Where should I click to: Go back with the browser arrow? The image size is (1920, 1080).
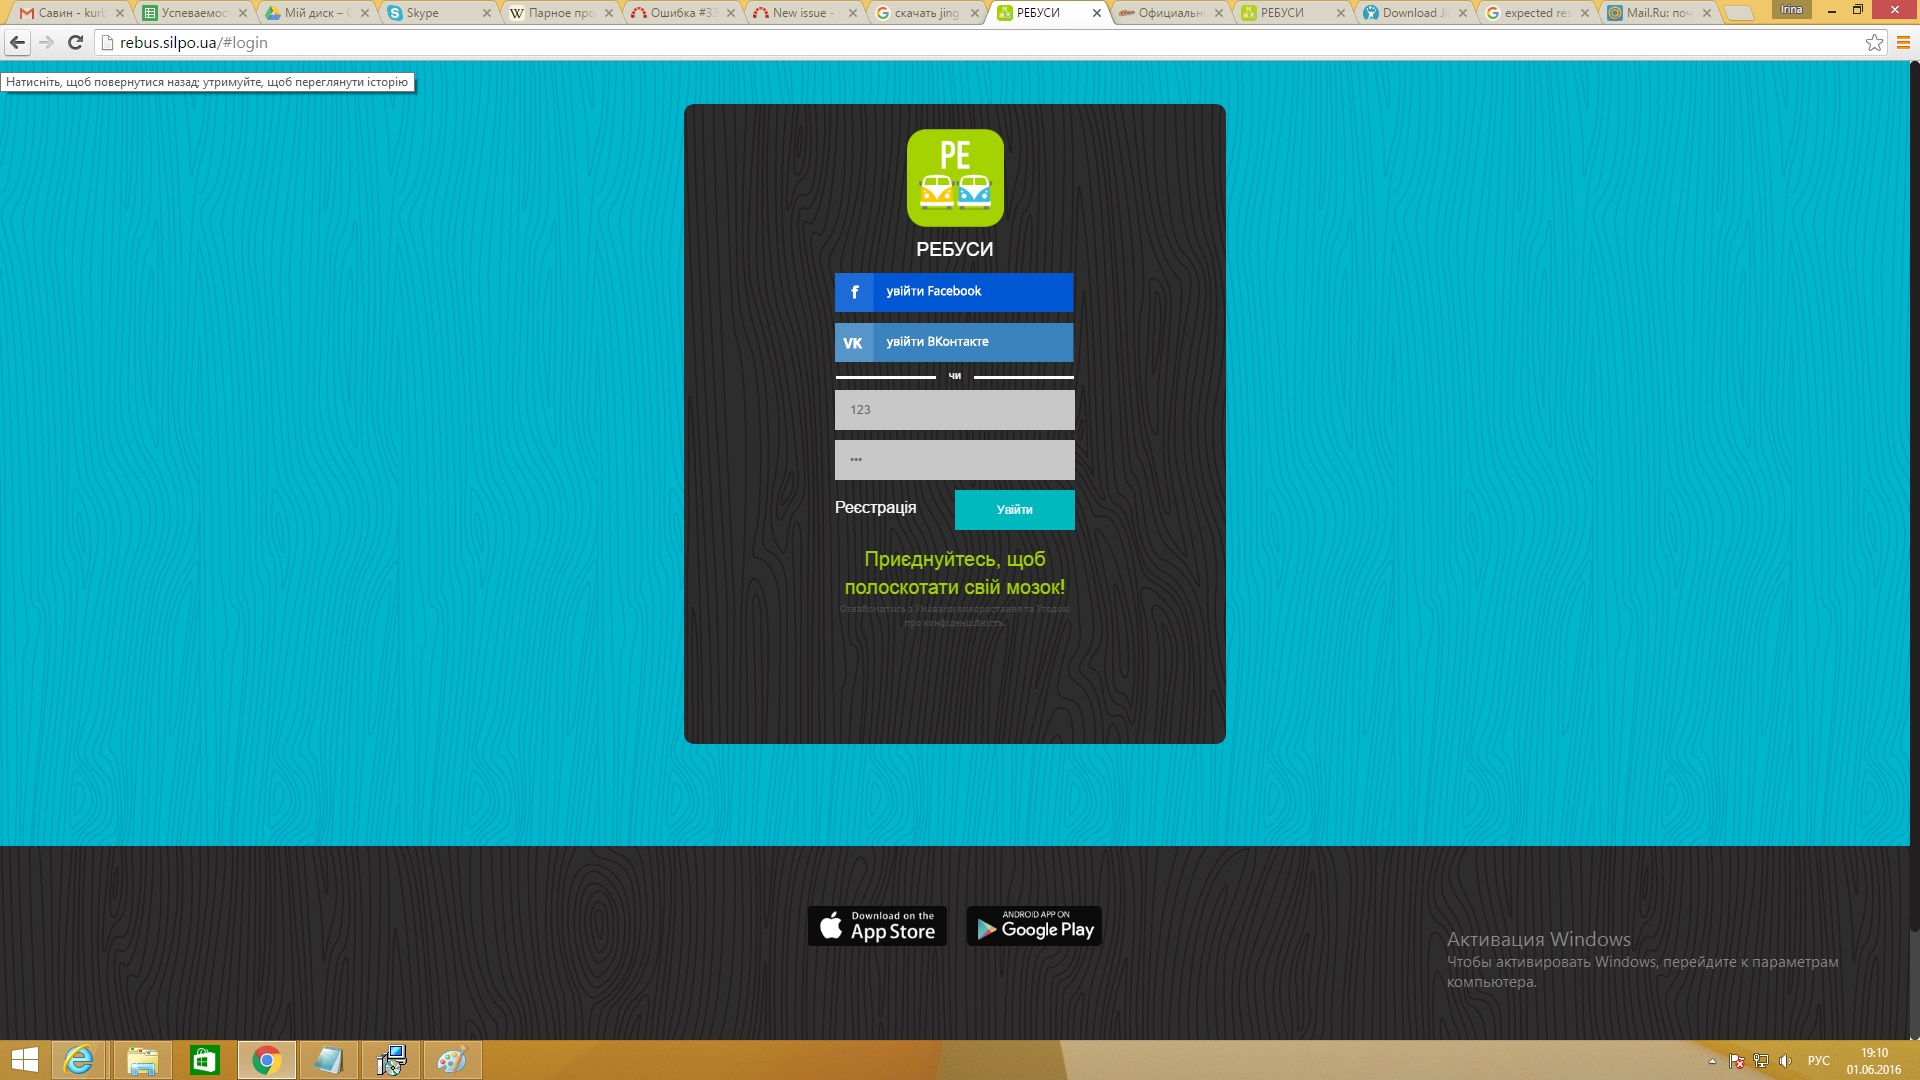tap(17, 42)
